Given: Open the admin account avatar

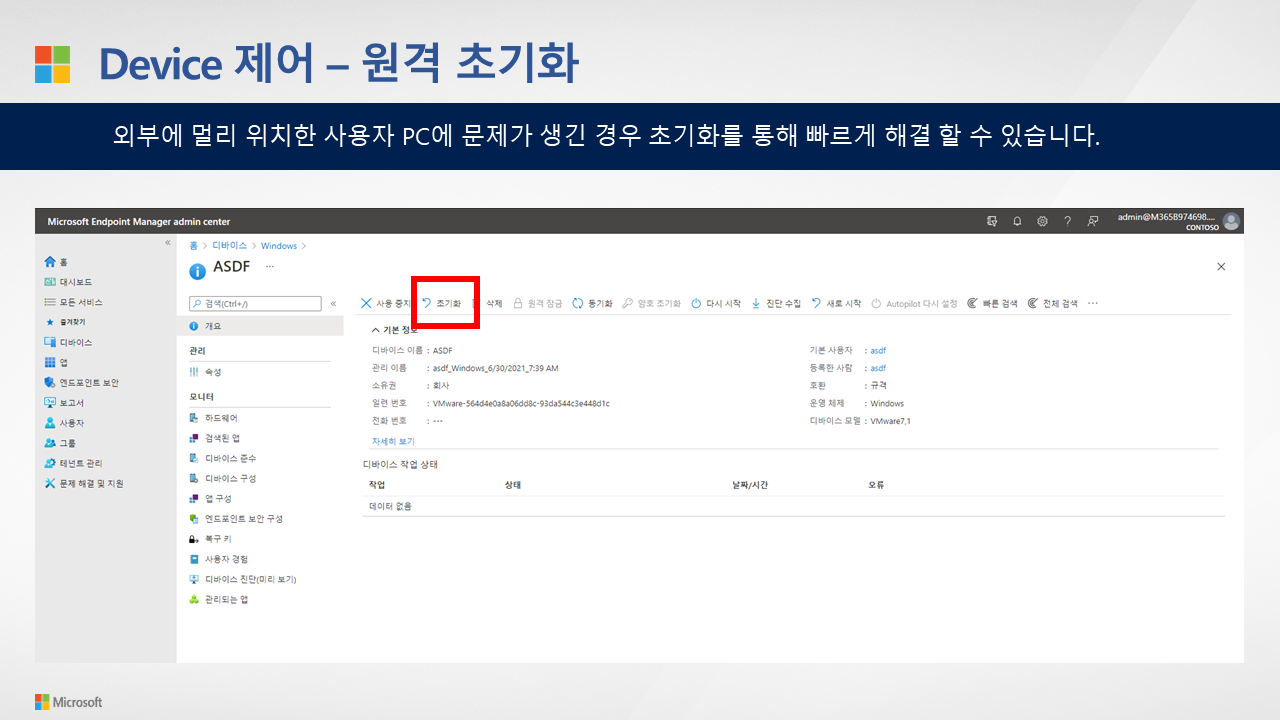Looking at the screenshot, I should [x=1231, y=221].
